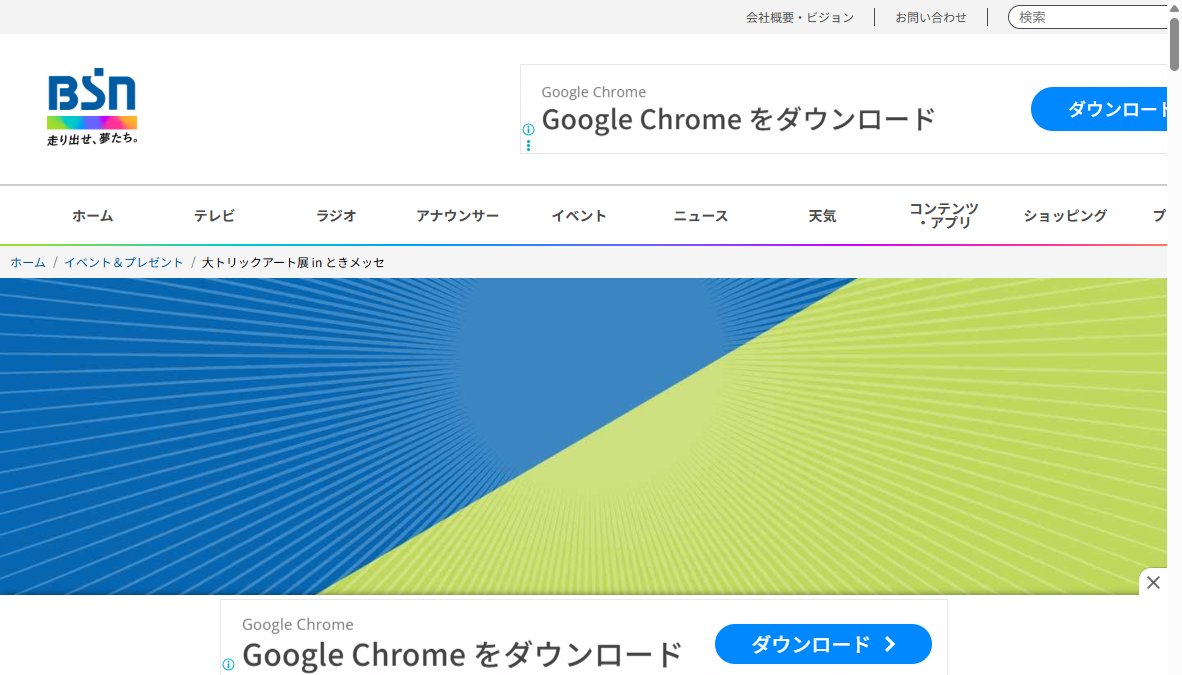The image size is (1182, 675).
Task: Click the イベント＆プレゼント breadcrumb link
Action: coord(124,262)
